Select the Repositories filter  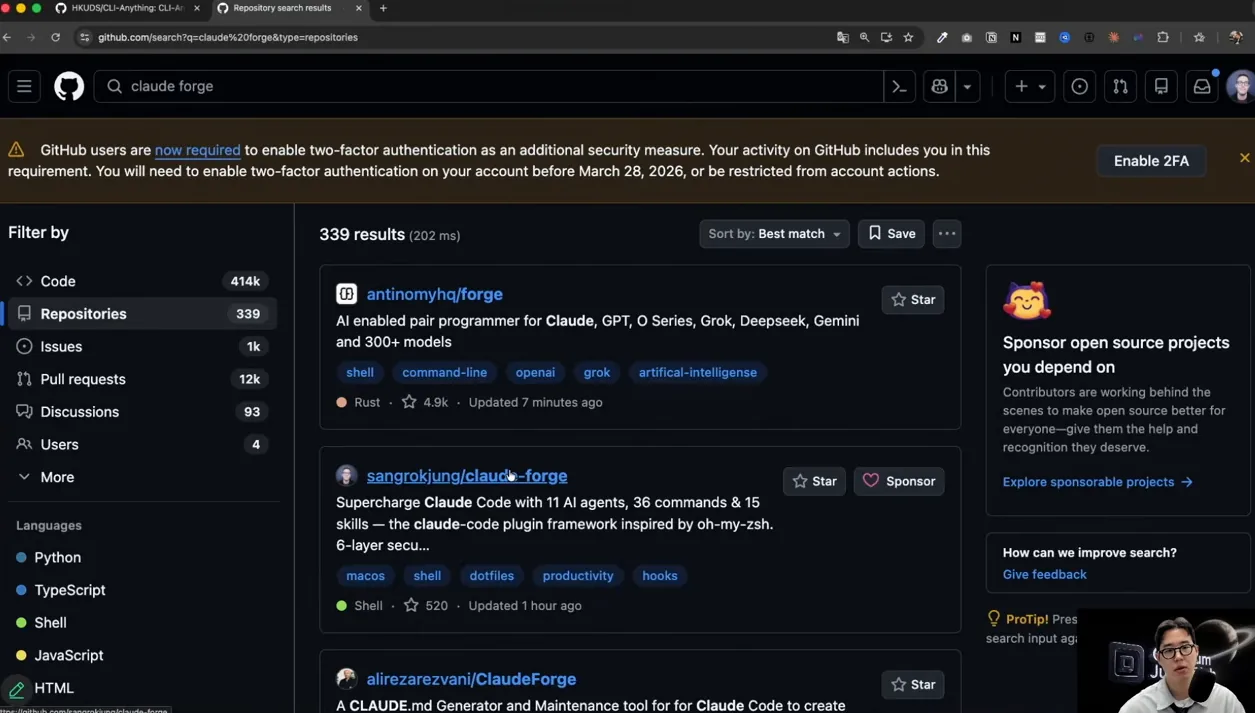(x=142, y=314)
